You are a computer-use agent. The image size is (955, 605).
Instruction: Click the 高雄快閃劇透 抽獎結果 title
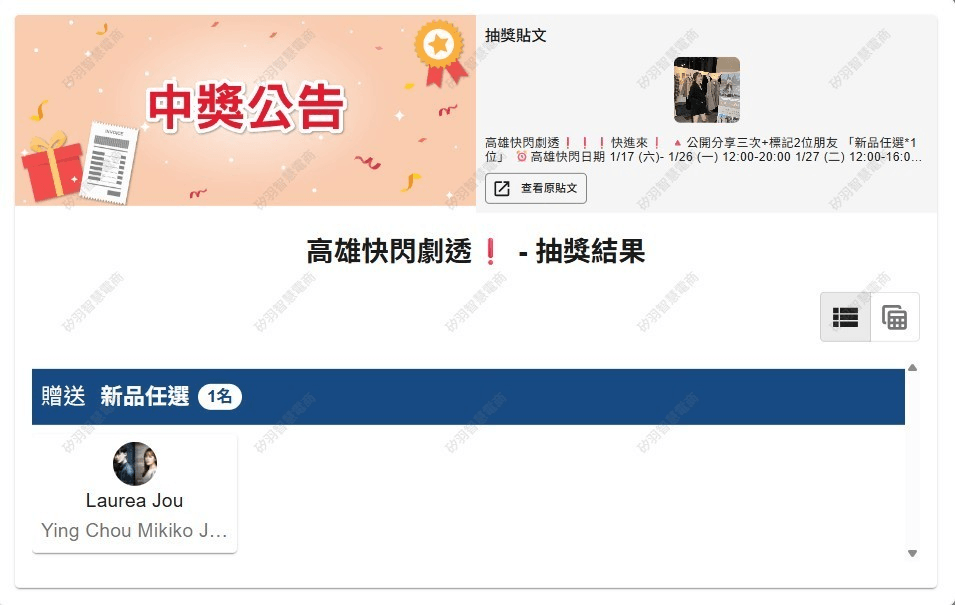[x=476, y=251]
